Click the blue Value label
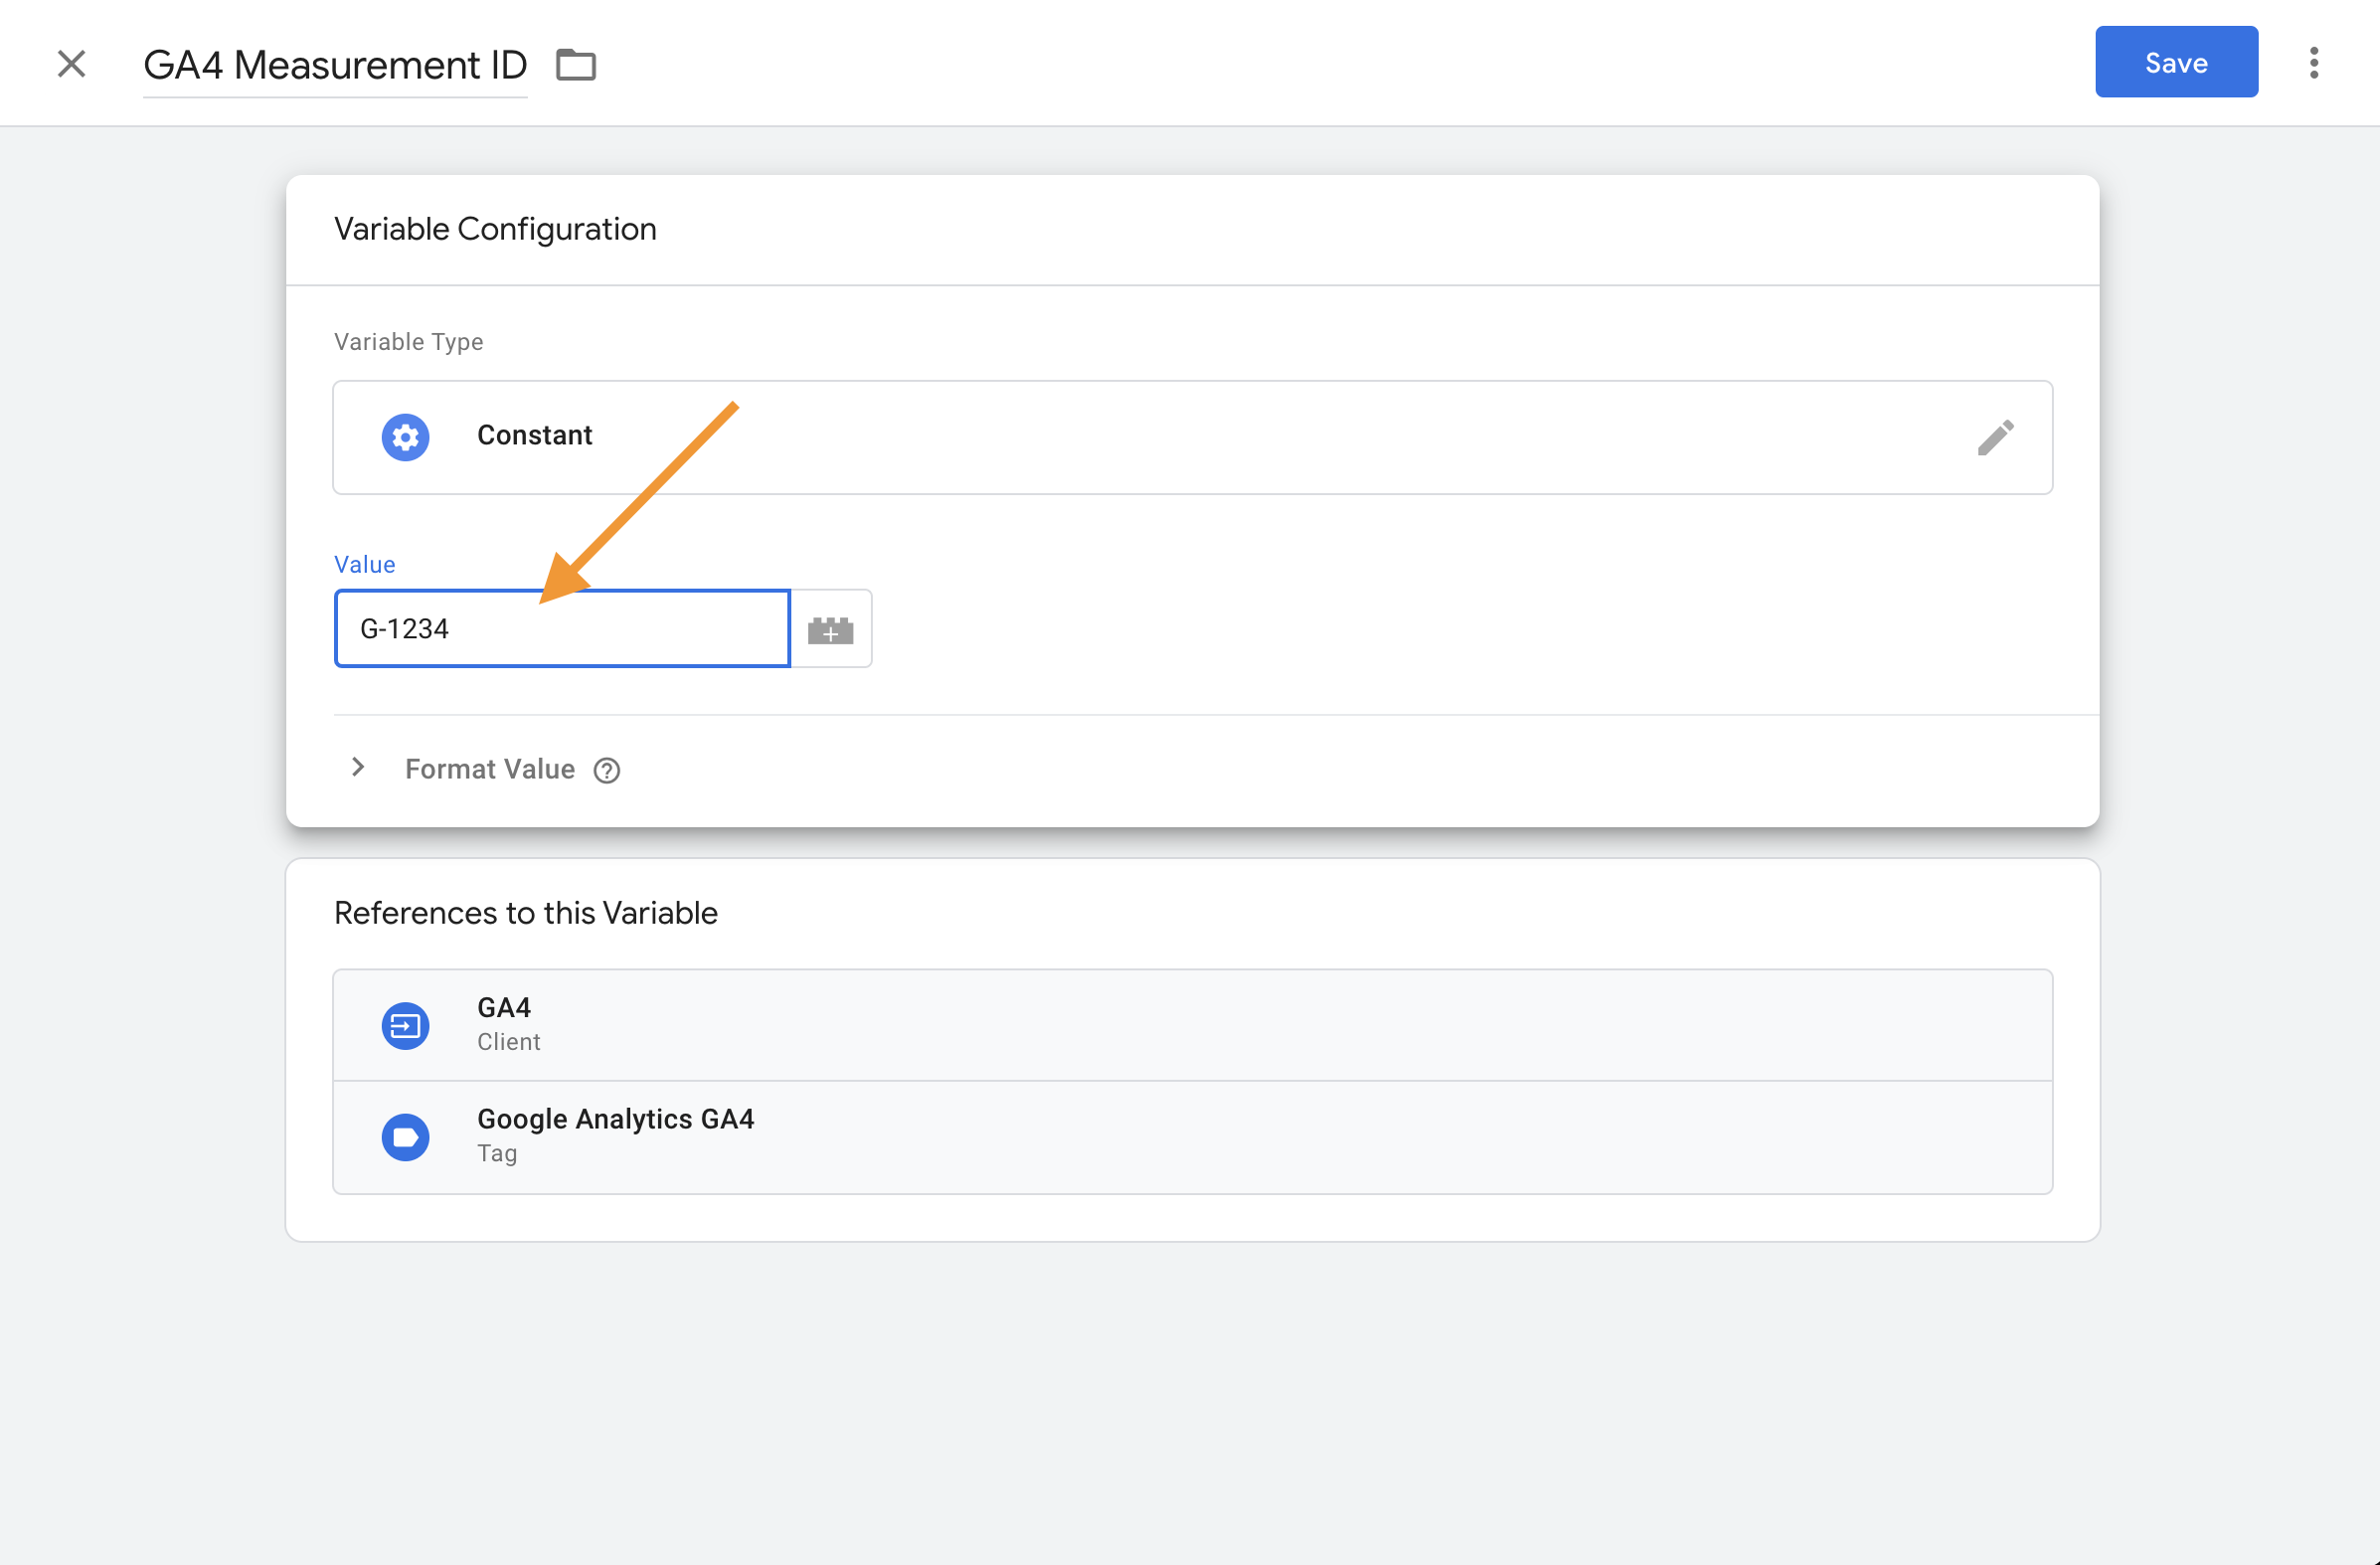The width and height of the screenshot is (2380, 1565). pos(364,564)
